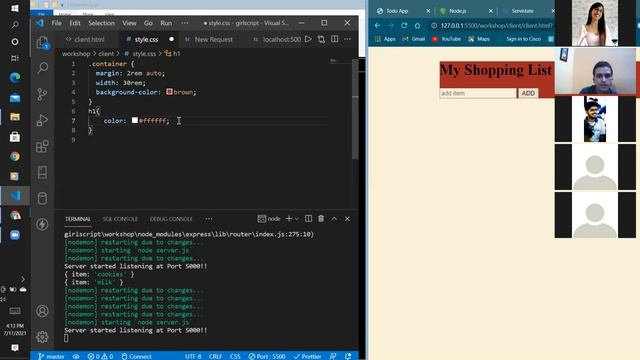Screen dimensions: 640x360
Task: Open the Search view in activity bar
Action: (x=42, y=68)
